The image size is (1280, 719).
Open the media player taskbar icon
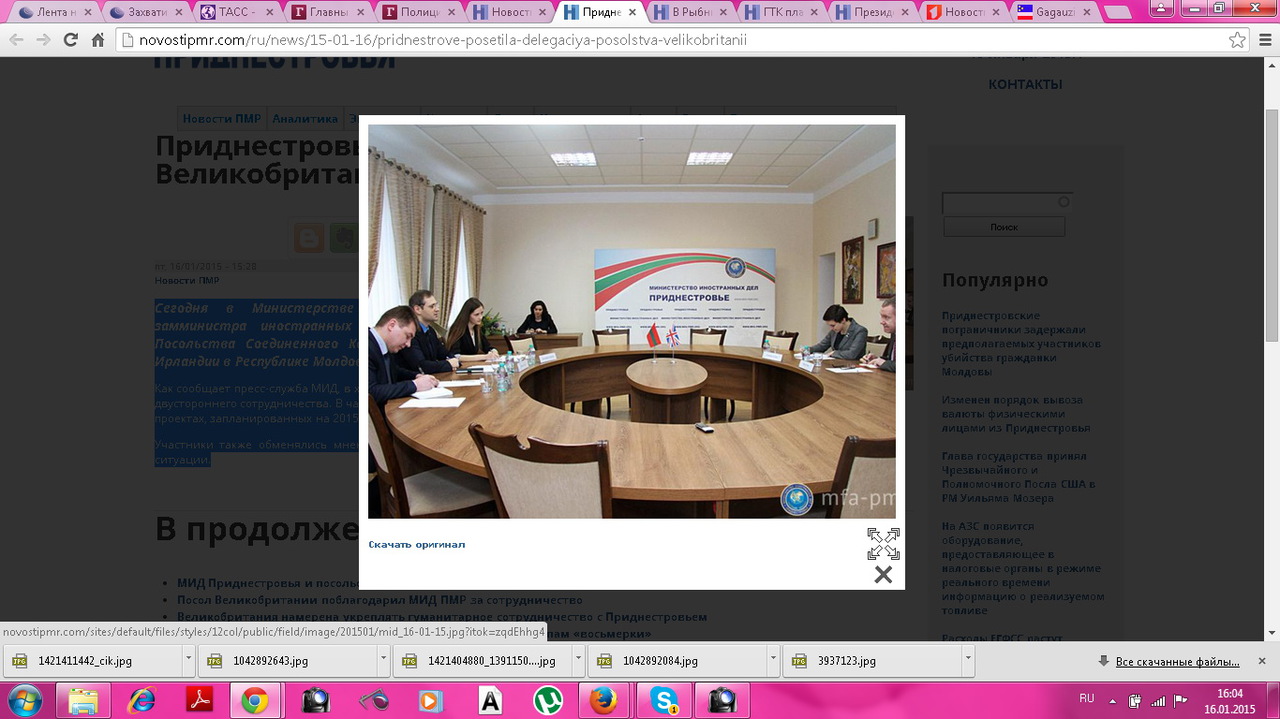[x=431, y=700]
